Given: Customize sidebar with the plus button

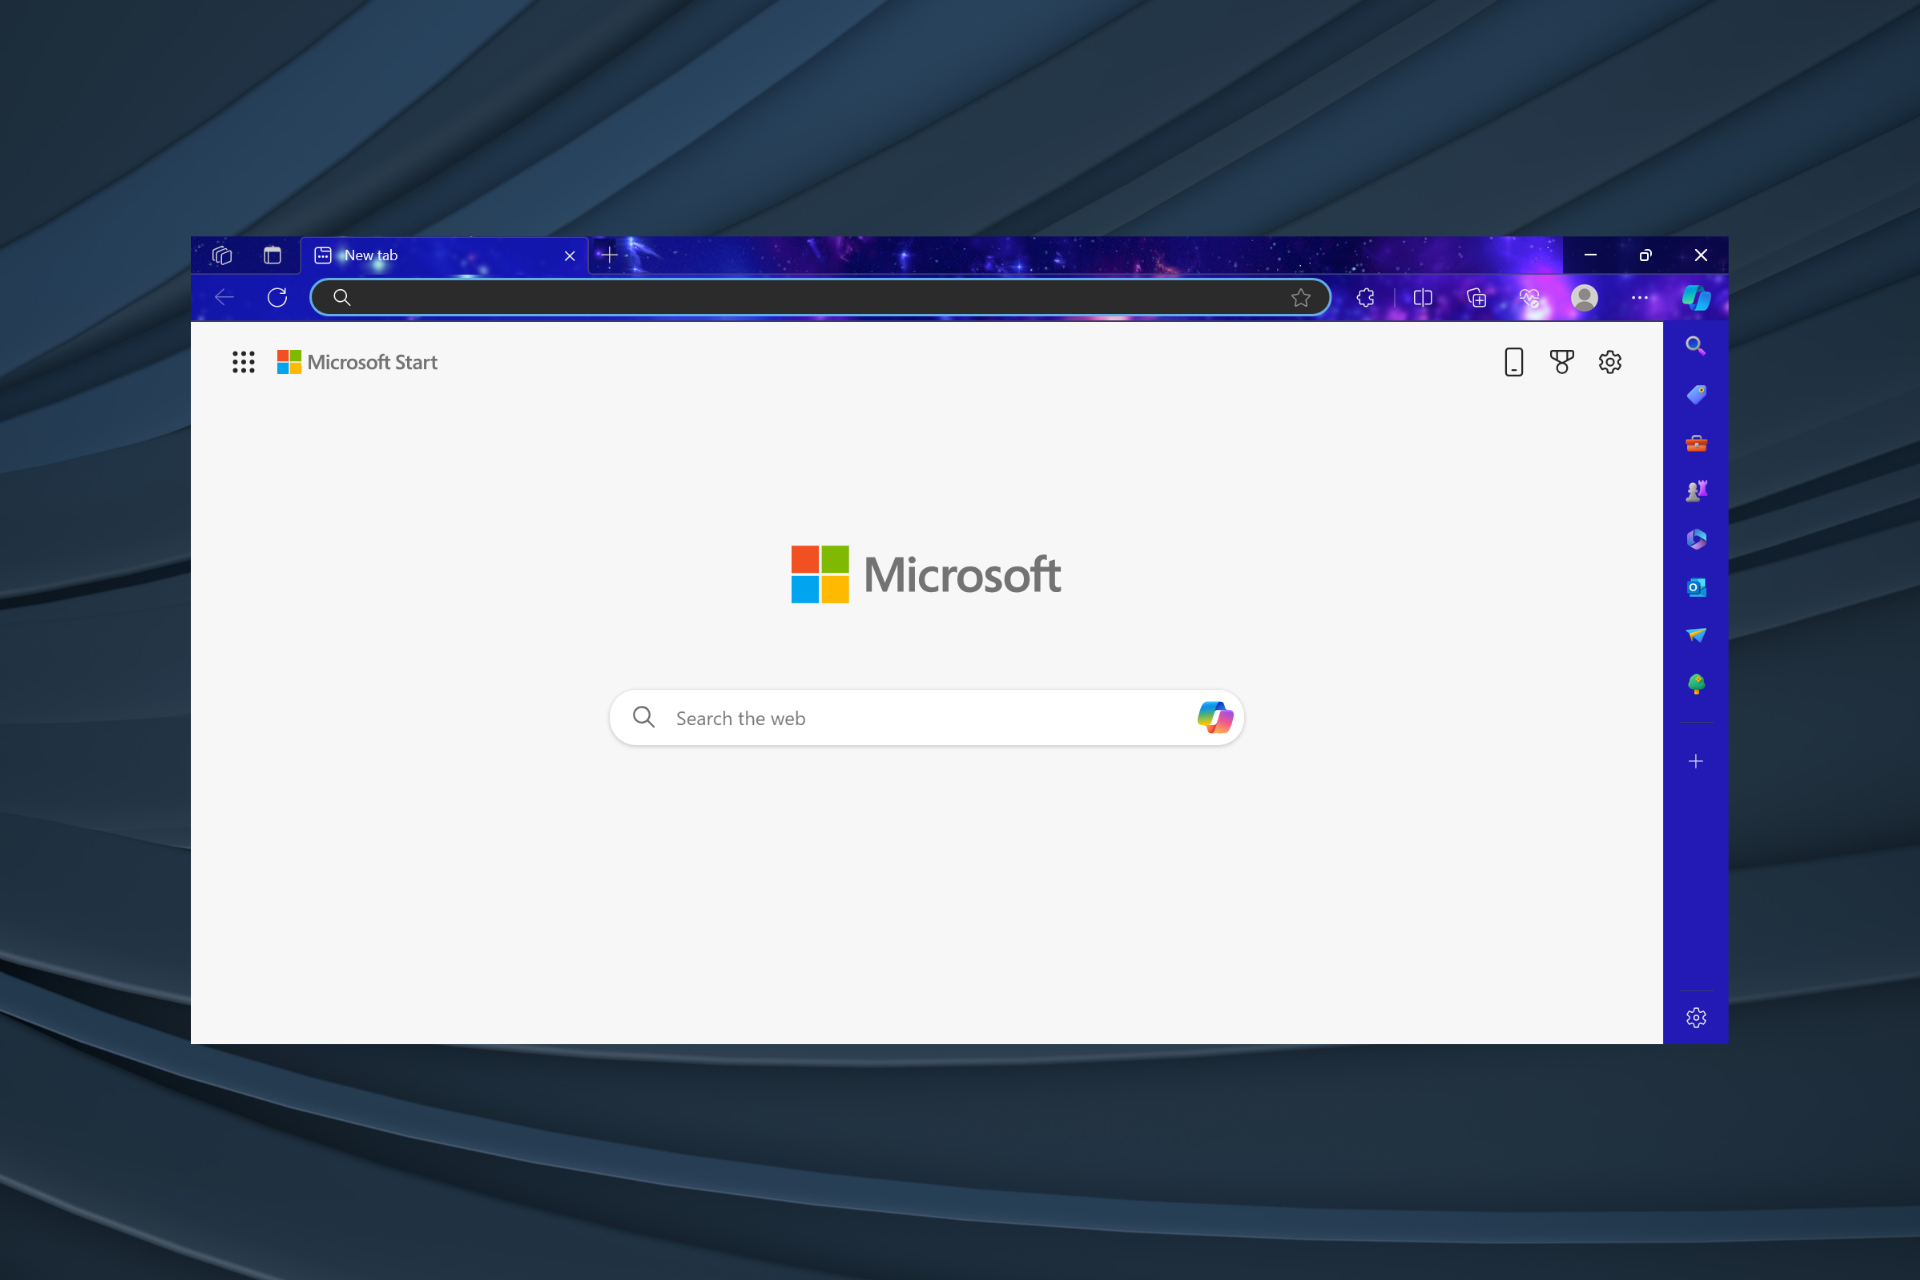Looking at the screenshot, I should pos(1696,761).
